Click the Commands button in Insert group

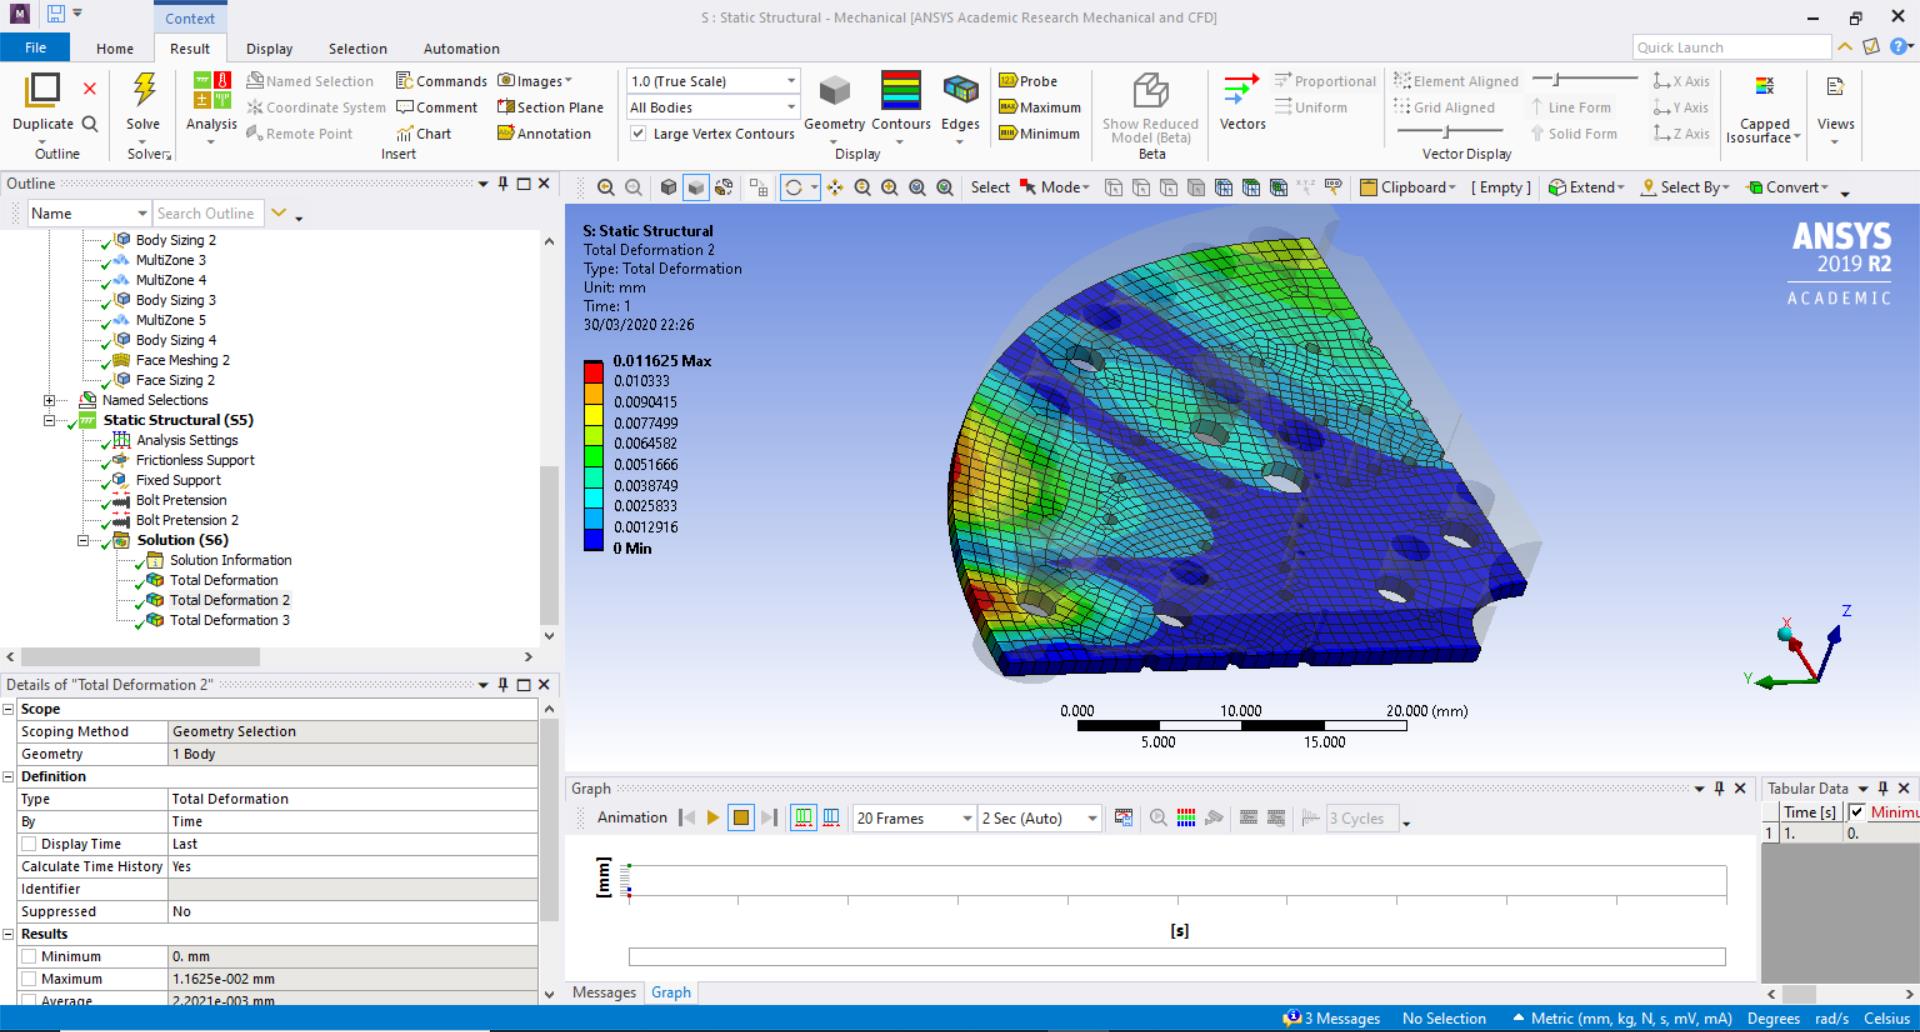pyautogui.click(x=441, y=81)
